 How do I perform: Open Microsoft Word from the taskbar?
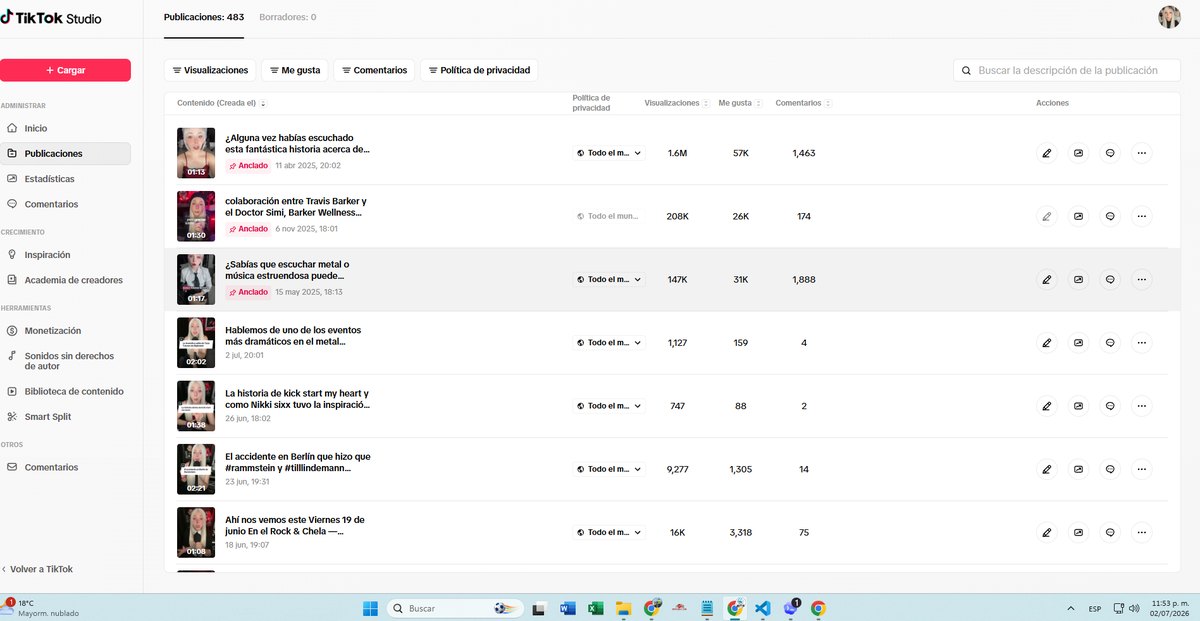(568, 607)
